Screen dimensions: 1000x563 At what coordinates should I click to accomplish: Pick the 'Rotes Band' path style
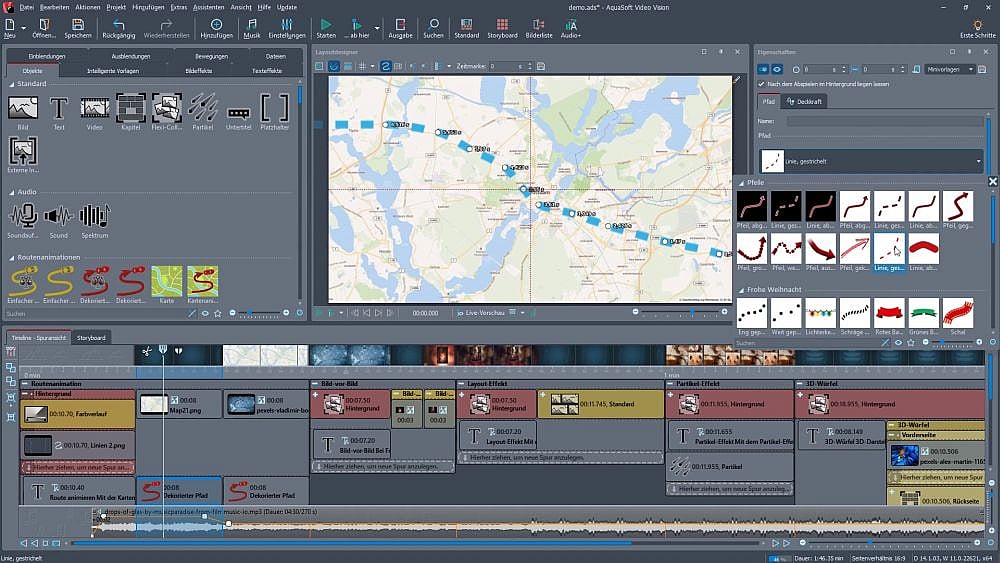[890, 312]
